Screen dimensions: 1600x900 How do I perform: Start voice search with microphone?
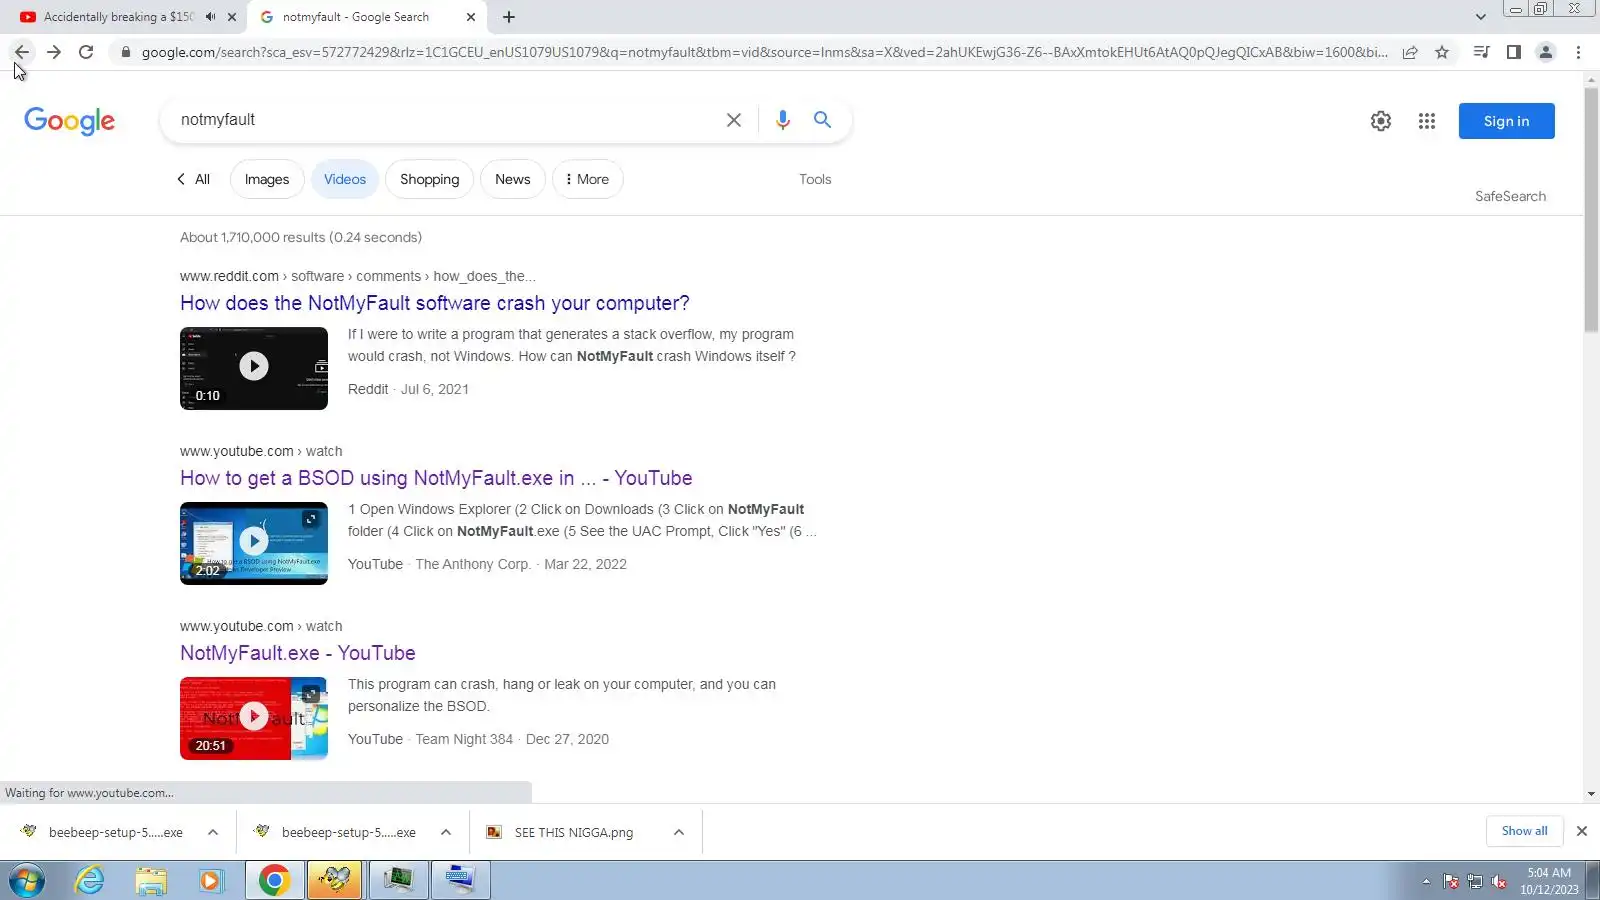pyautogui.click(x=783, y=120)
